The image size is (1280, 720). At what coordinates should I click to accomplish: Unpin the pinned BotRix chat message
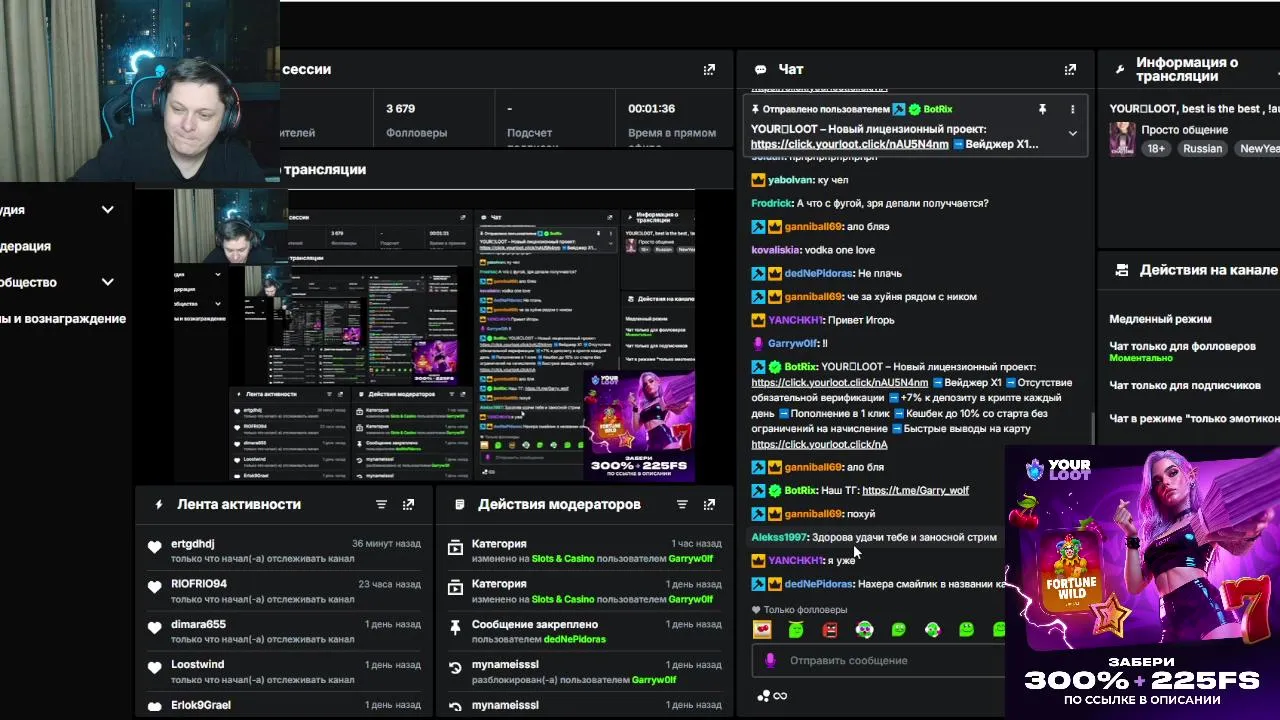(1042, 109)
